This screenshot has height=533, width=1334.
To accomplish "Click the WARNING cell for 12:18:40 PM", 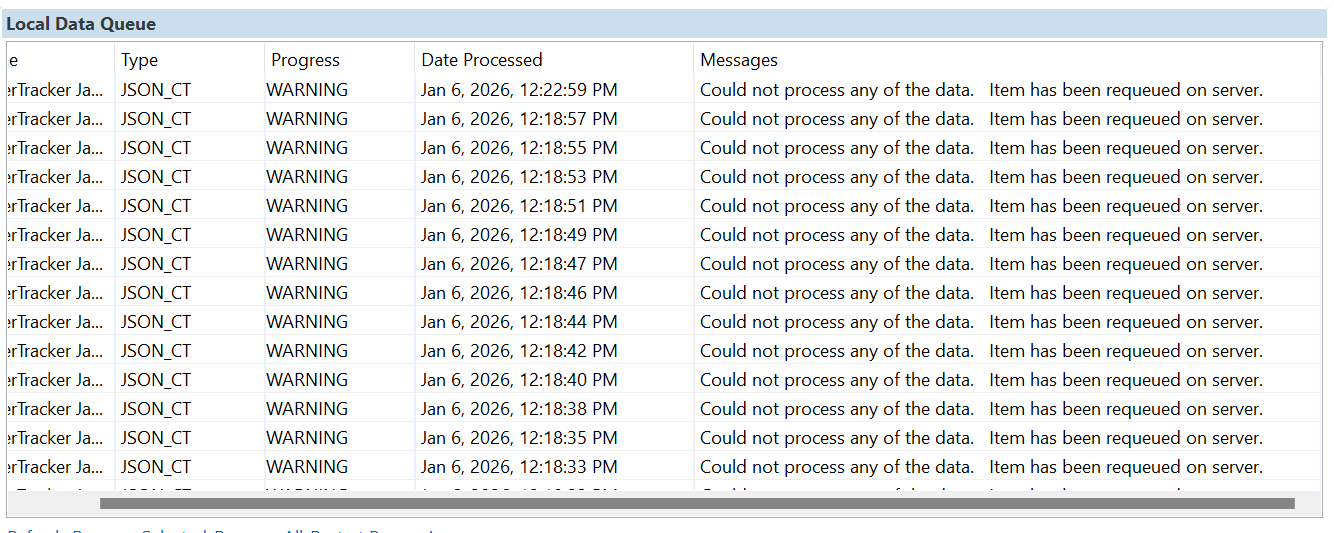I will (307, 380).
